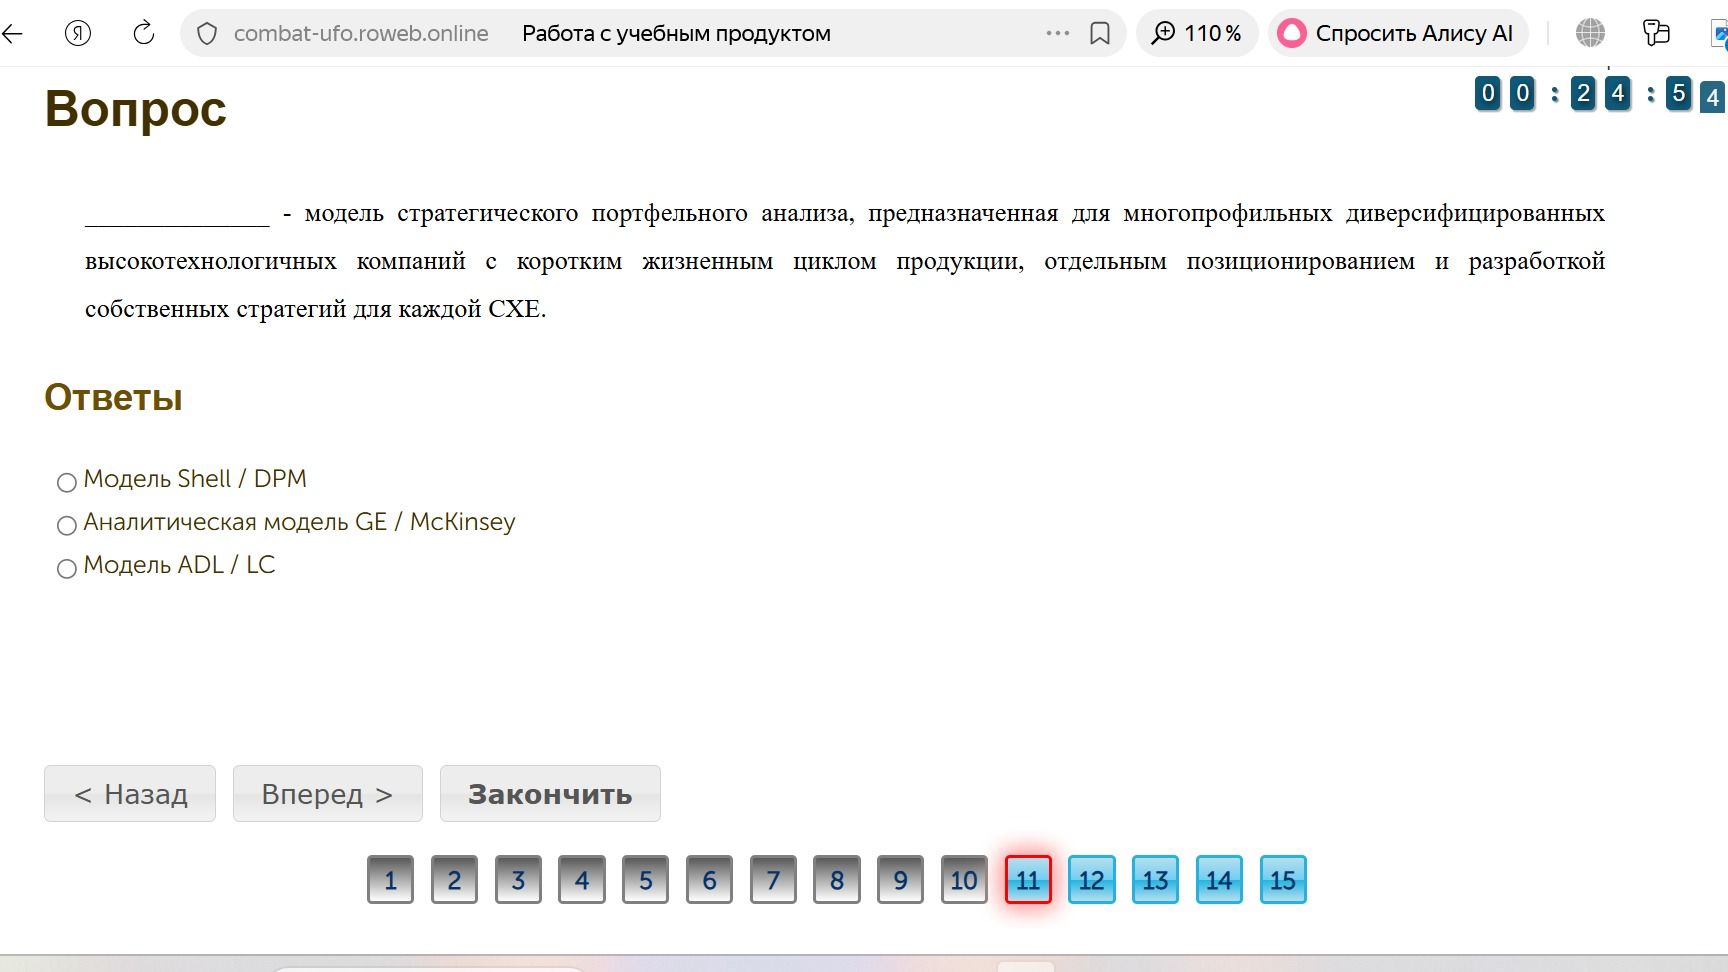Click the globe translate icon
Image resolution: width=1728 pixels, height=972 pixels.
tap(1590, 33)
